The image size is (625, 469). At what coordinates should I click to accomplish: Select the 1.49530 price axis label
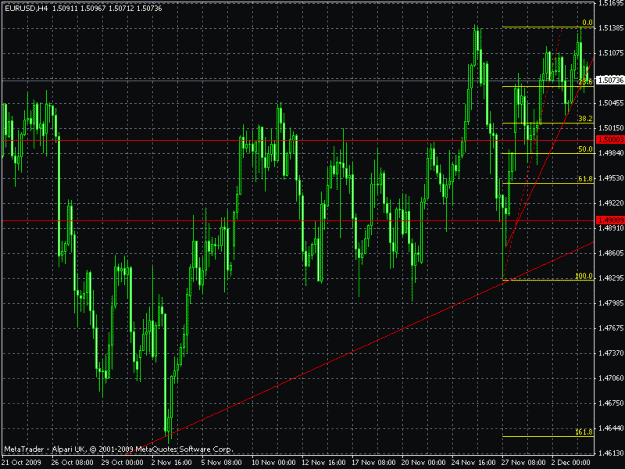(611, 178)
